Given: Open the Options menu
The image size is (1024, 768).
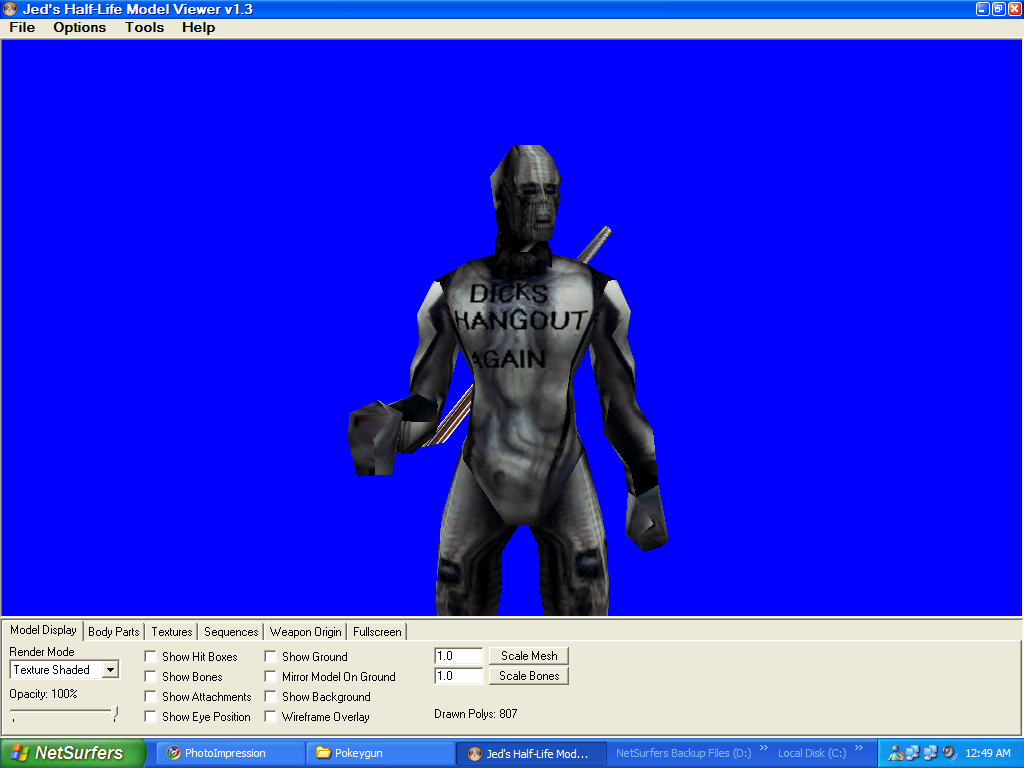Looking at the screenshot, I should [x=80, y=27].
